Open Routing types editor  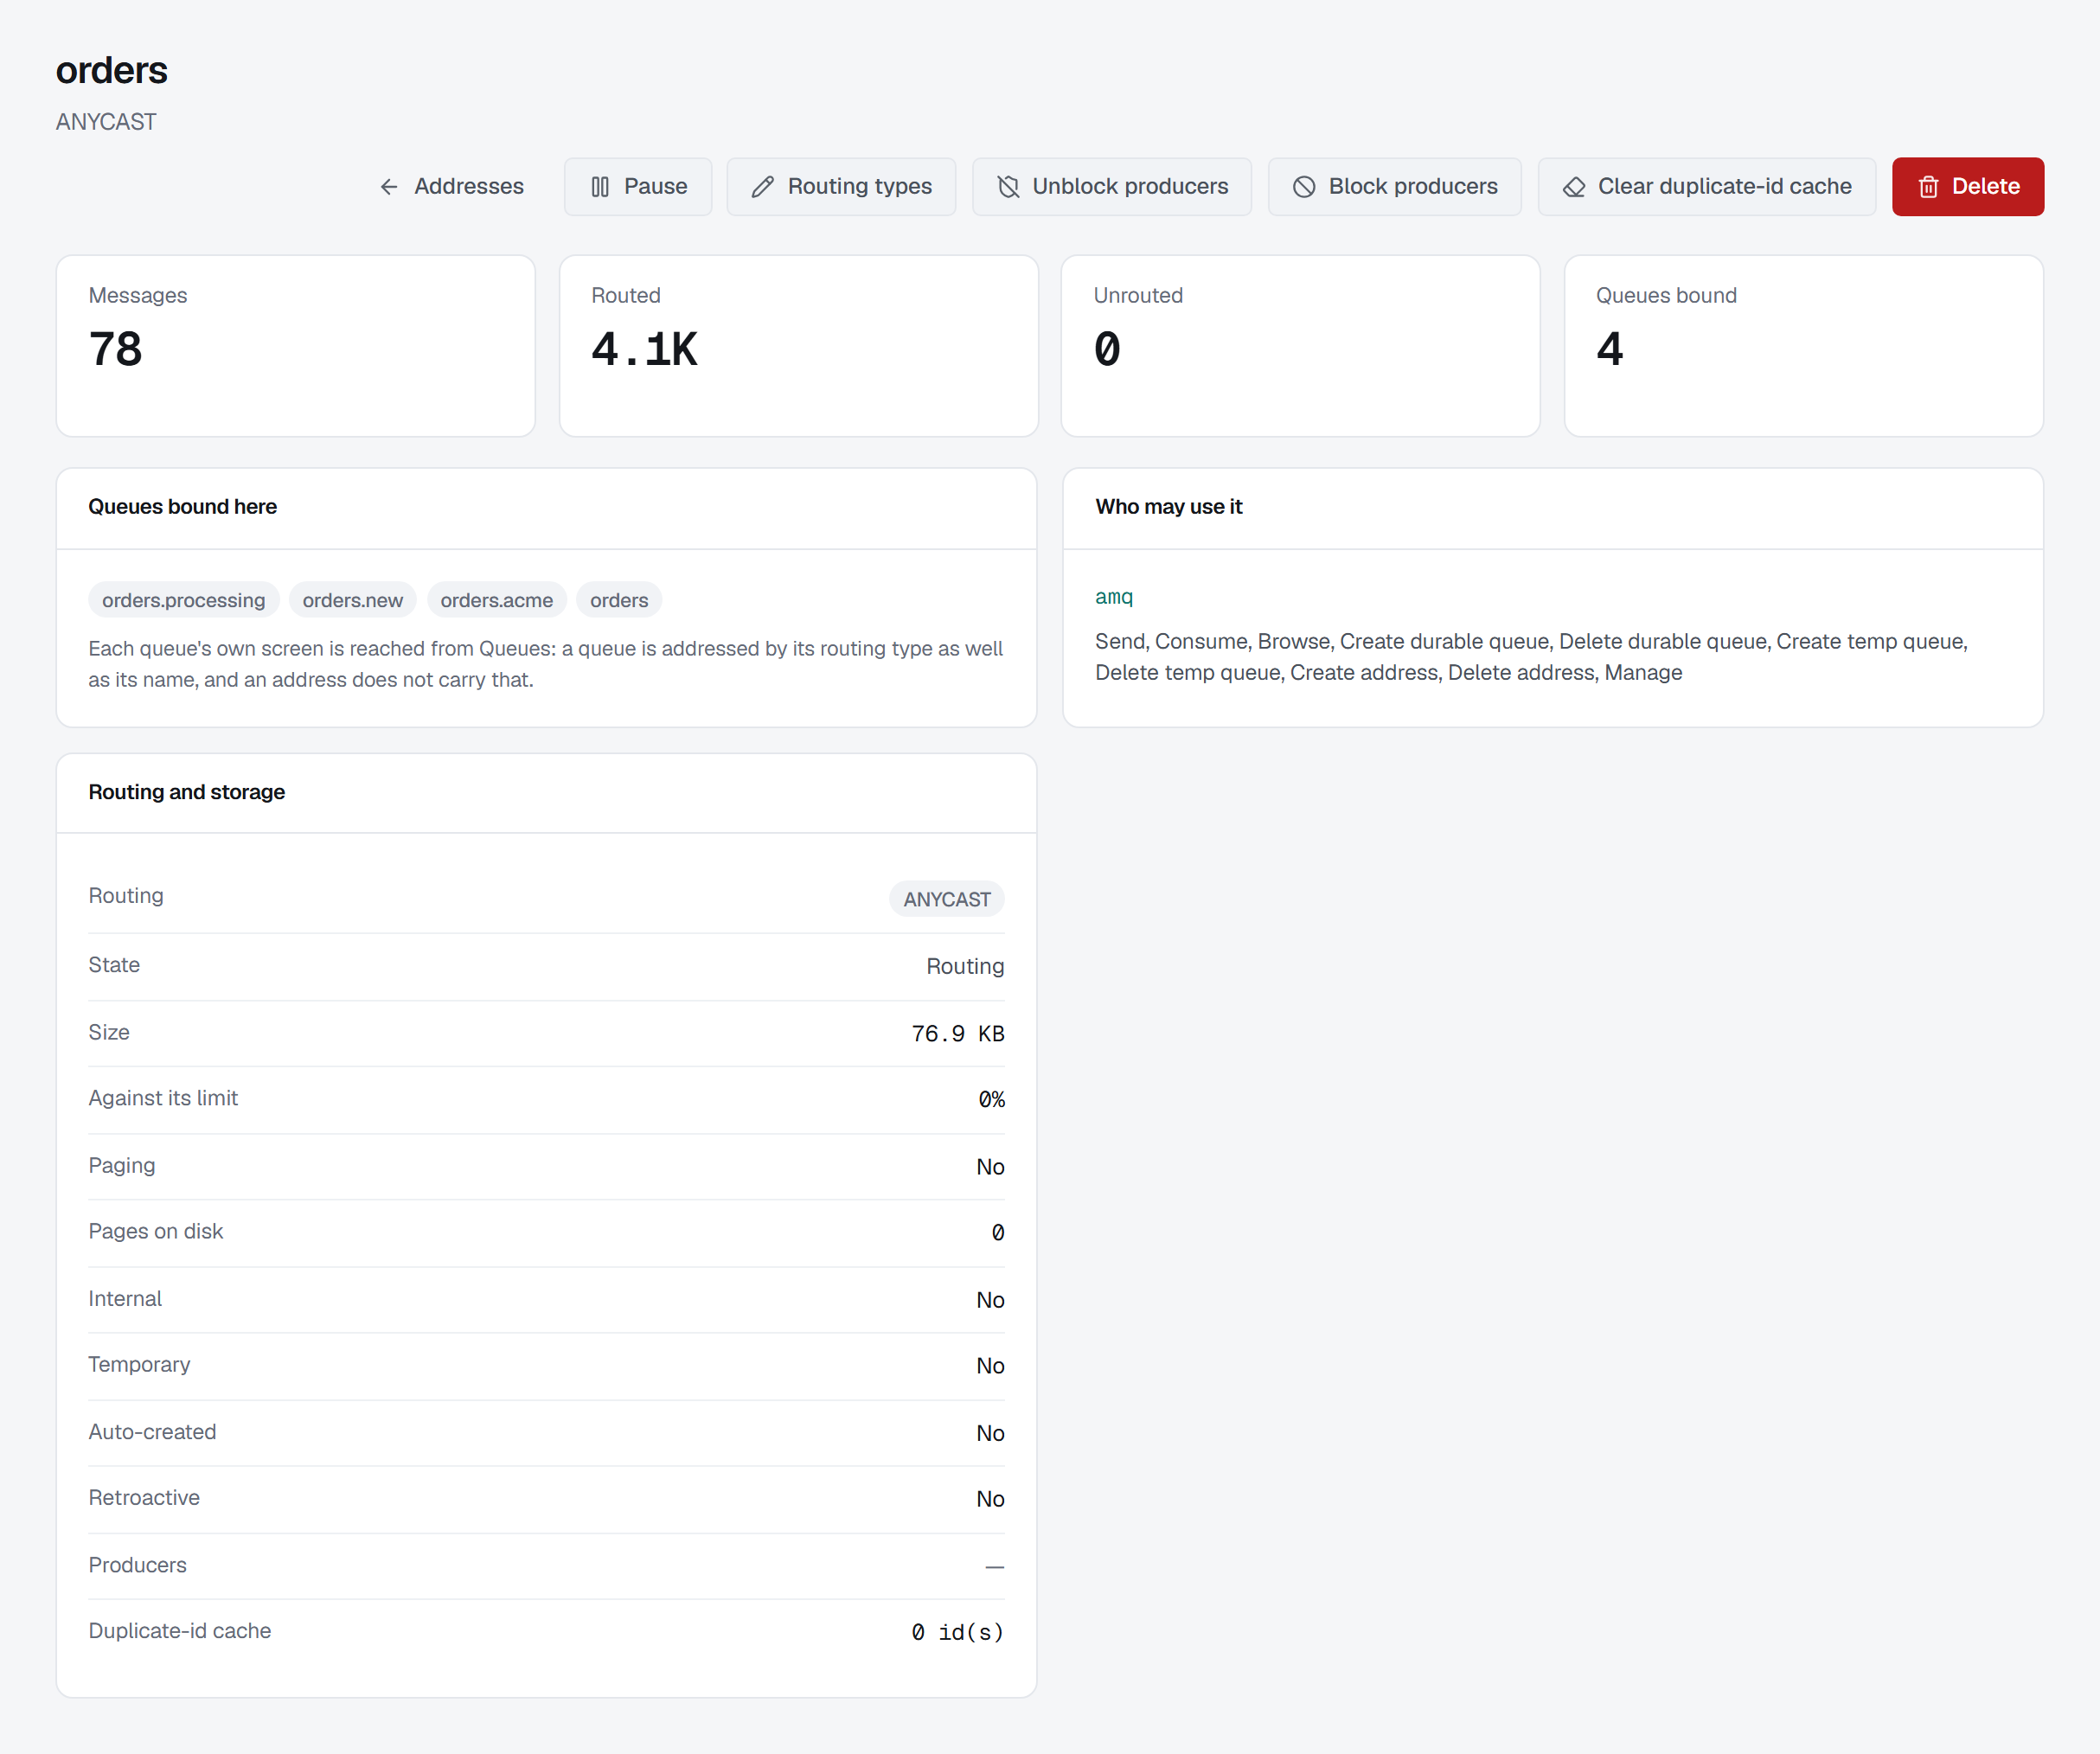click(841, 187)
